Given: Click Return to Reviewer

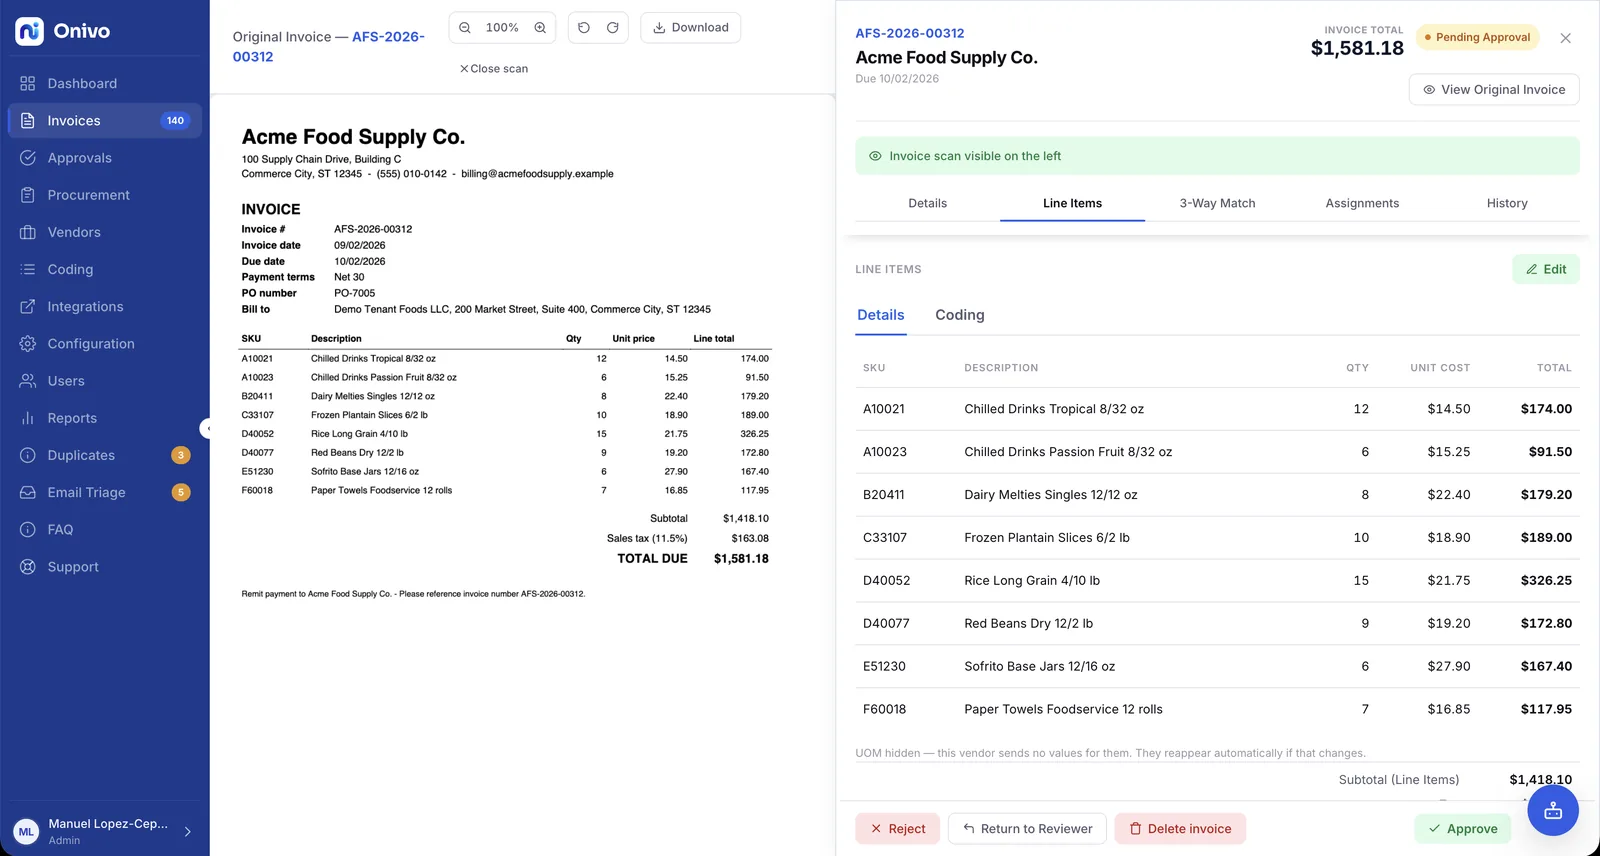Looking at the screenshot, I should coord(1027,829).
